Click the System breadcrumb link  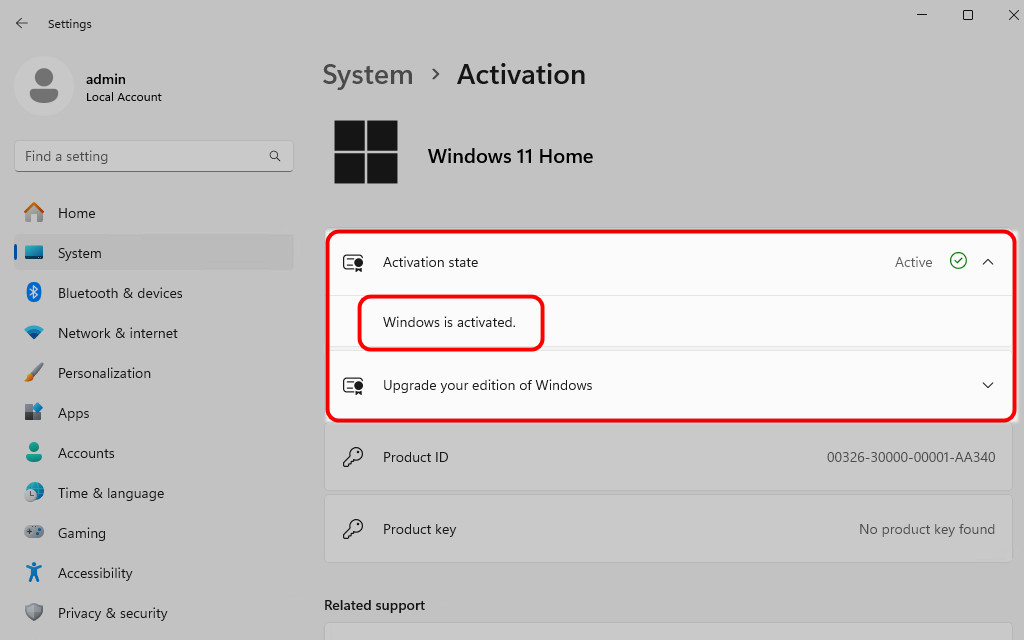(x=367, y=75)
